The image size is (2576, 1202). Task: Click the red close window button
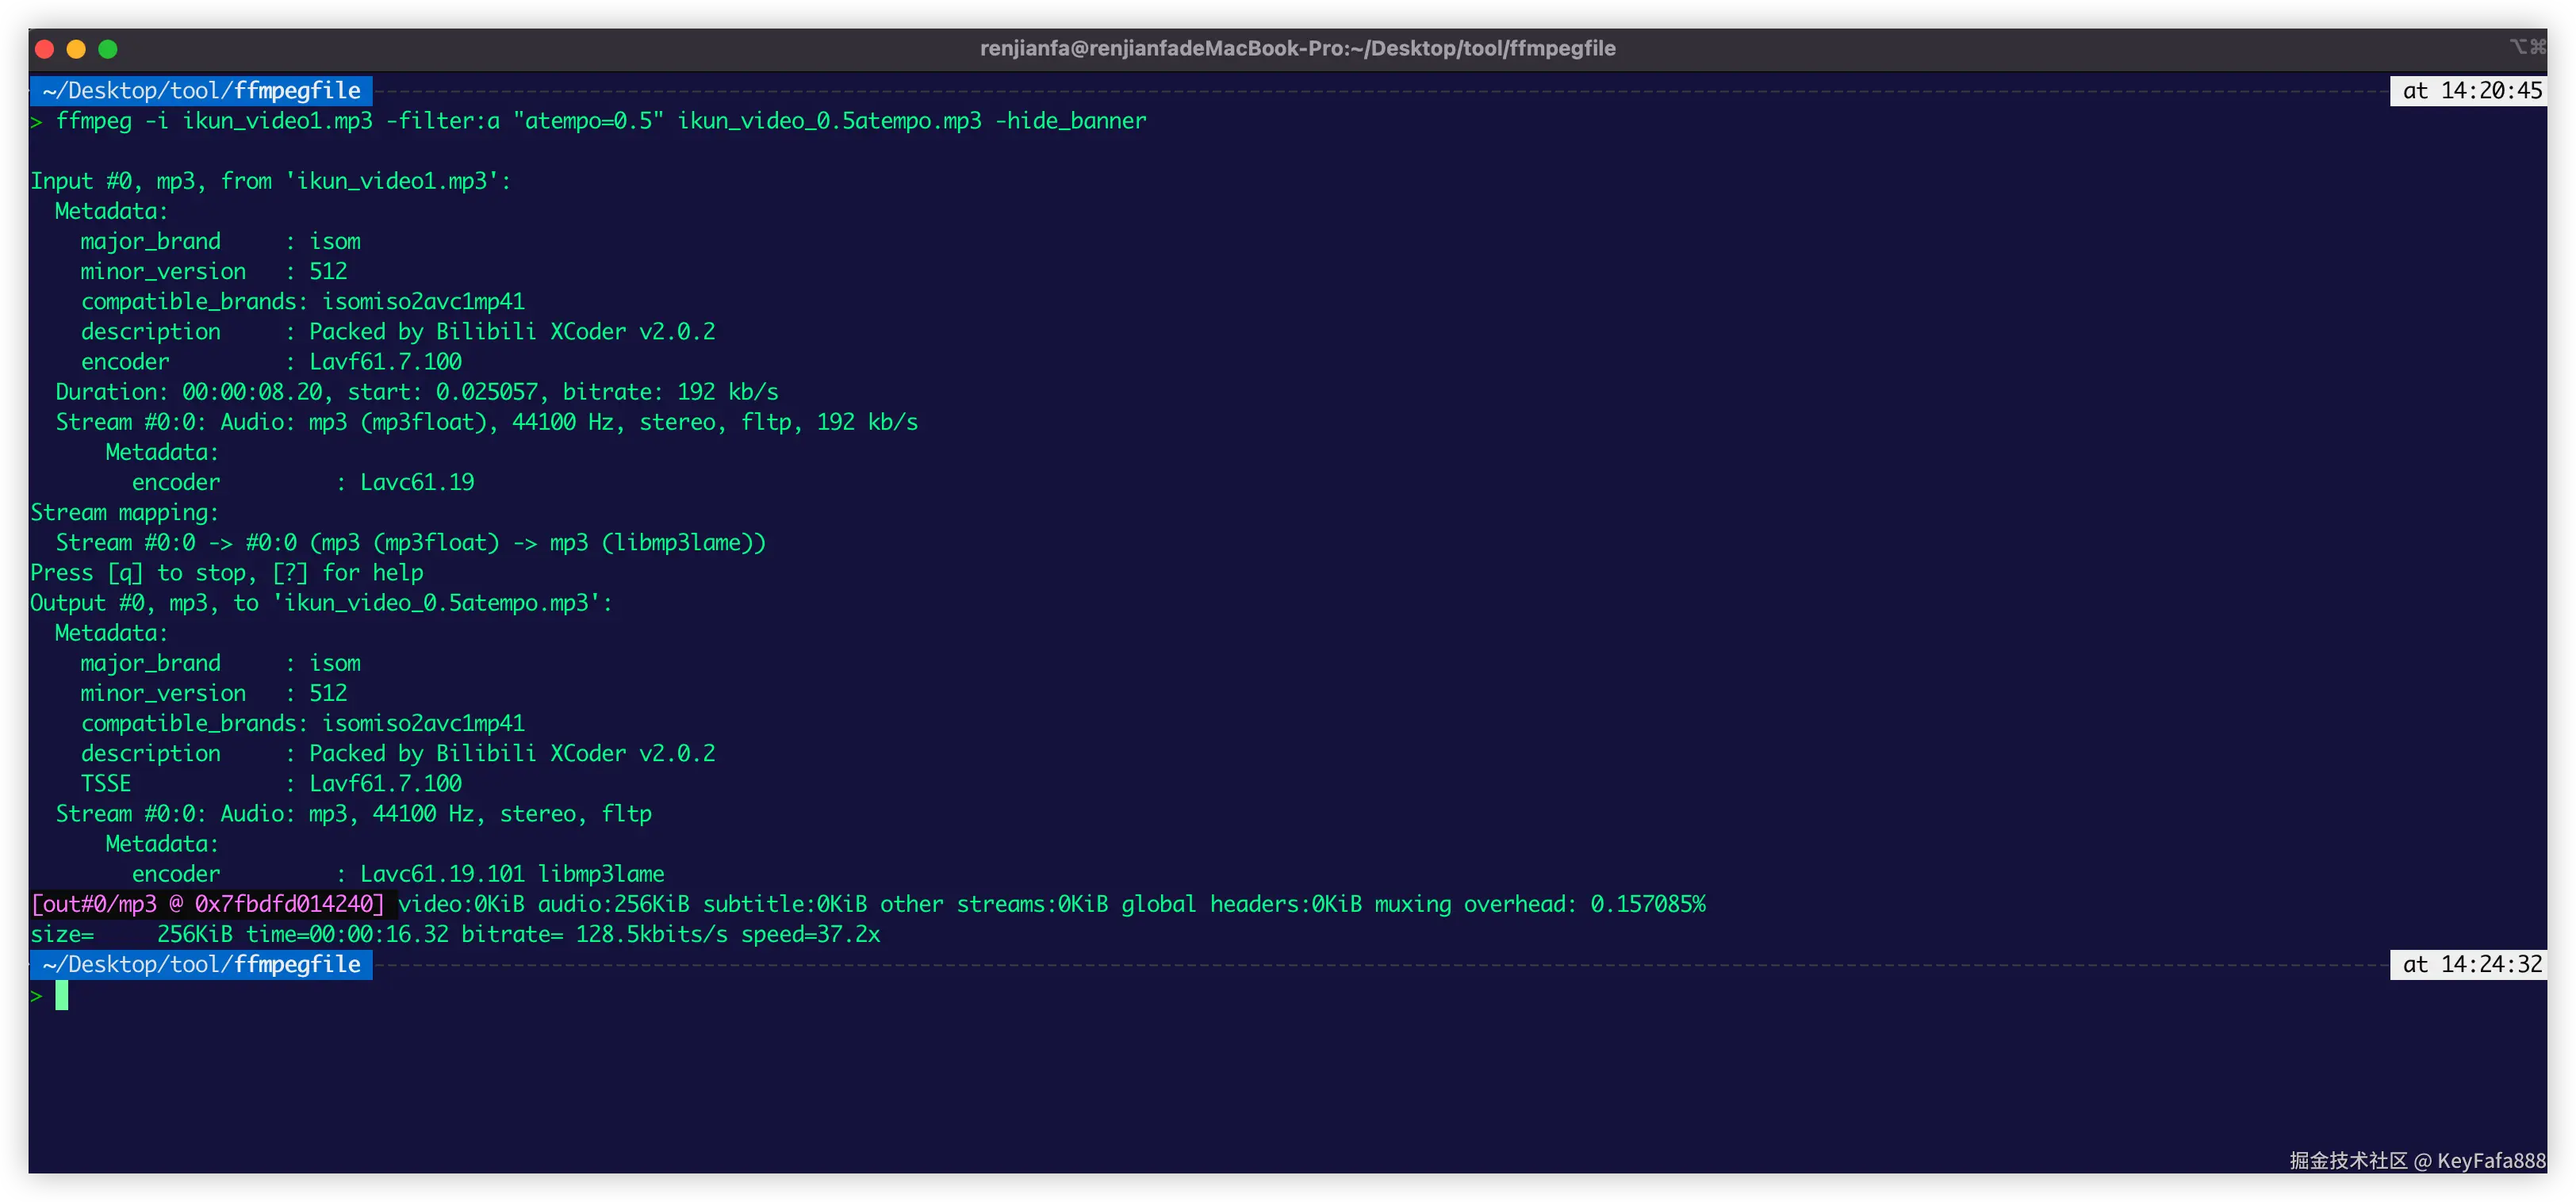point(44,49)
